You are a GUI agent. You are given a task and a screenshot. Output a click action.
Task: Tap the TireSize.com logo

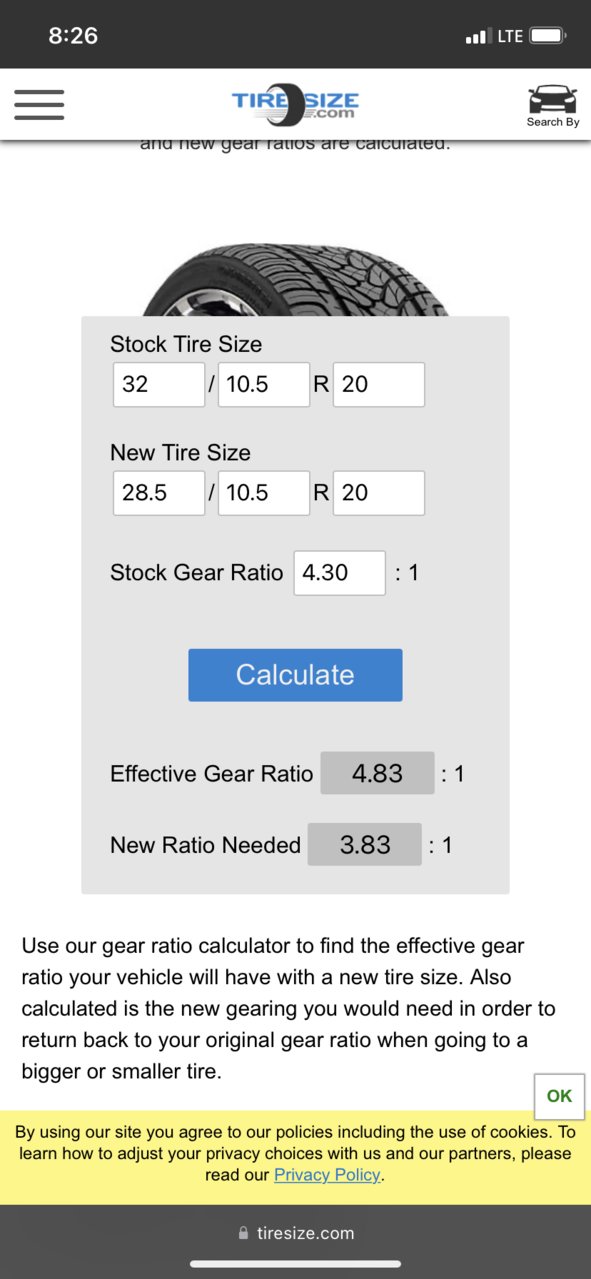[x=295, y=103]
